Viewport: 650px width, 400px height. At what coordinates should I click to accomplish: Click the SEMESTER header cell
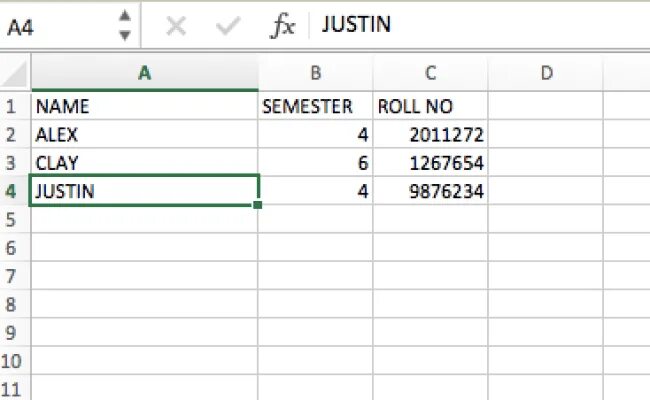[x=316, y=106]
